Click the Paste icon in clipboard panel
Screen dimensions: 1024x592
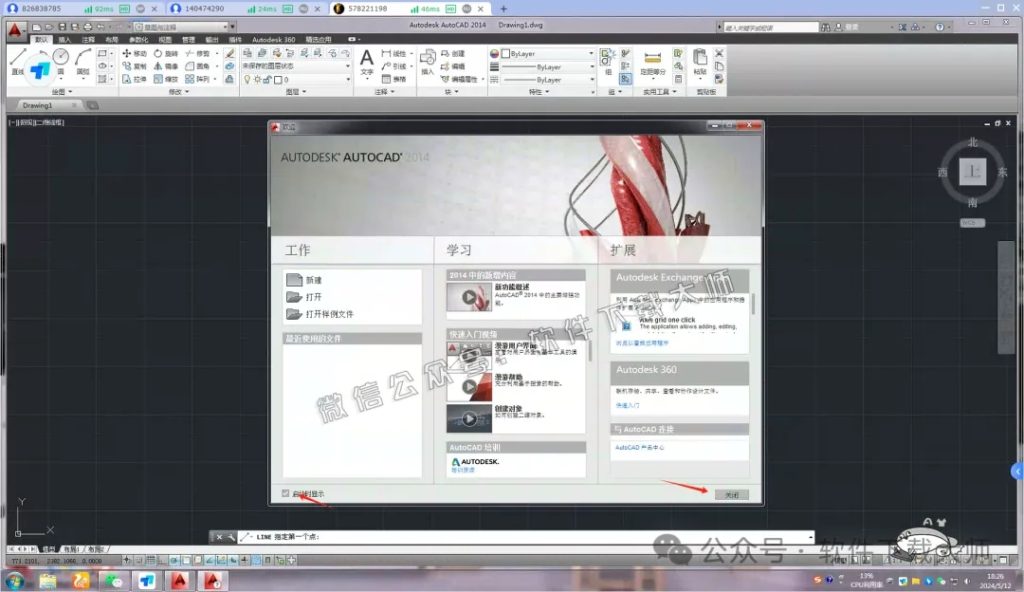click(699, 58)
